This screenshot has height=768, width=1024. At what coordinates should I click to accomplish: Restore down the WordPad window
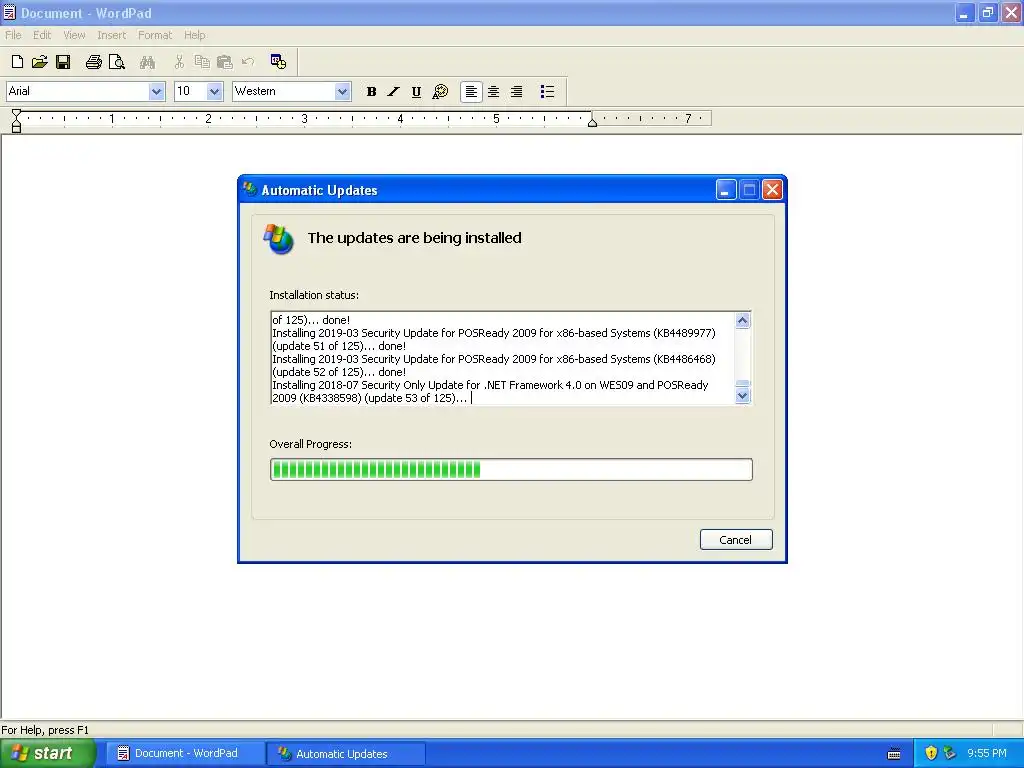(987, 12)
